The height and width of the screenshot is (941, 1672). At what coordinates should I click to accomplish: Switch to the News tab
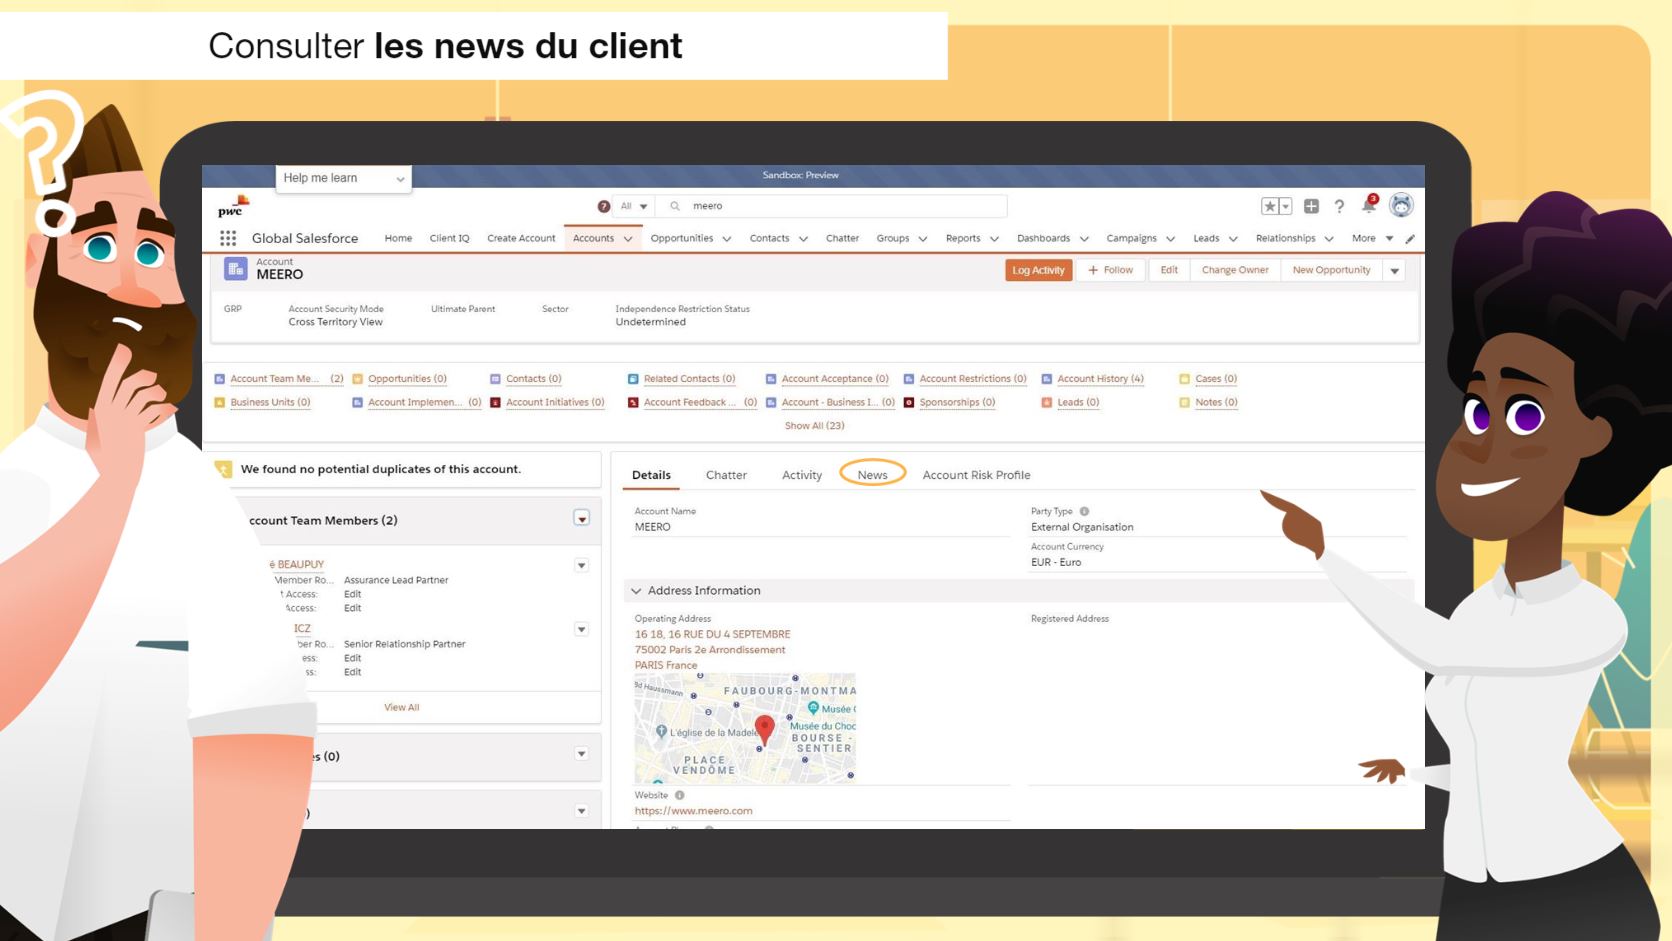[871, 475]
